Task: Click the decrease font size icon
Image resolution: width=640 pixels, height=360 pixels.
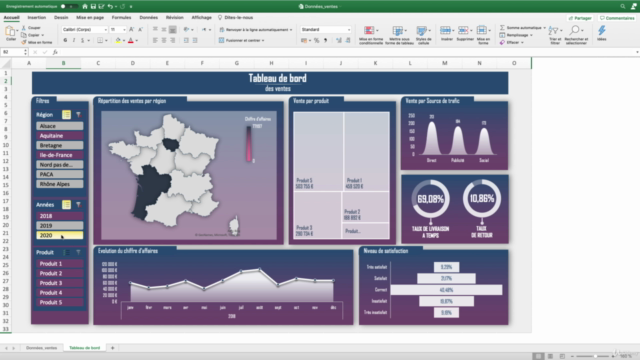Action: [140, 29]
